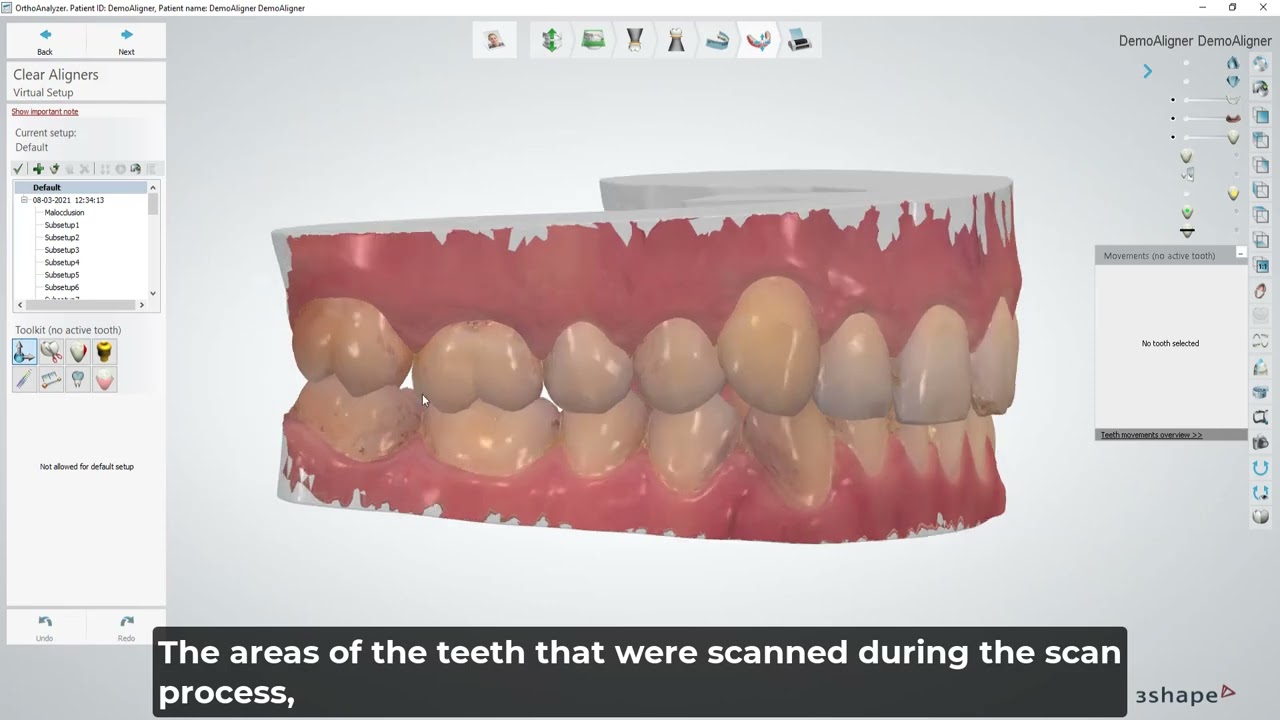The image size is (1280, 720).
Task: Toggle the small compare panels visibility icon
Action: (x=1188, y=174)
